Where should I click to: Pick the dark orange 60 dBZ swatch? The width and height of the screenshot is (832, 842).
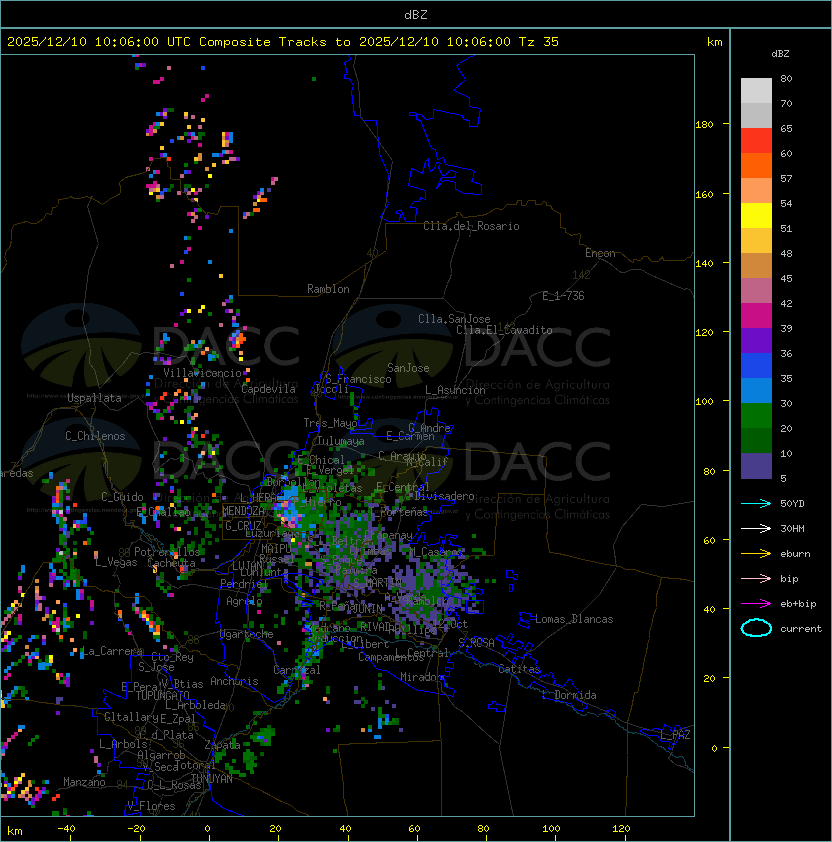[x=756, y=165]
